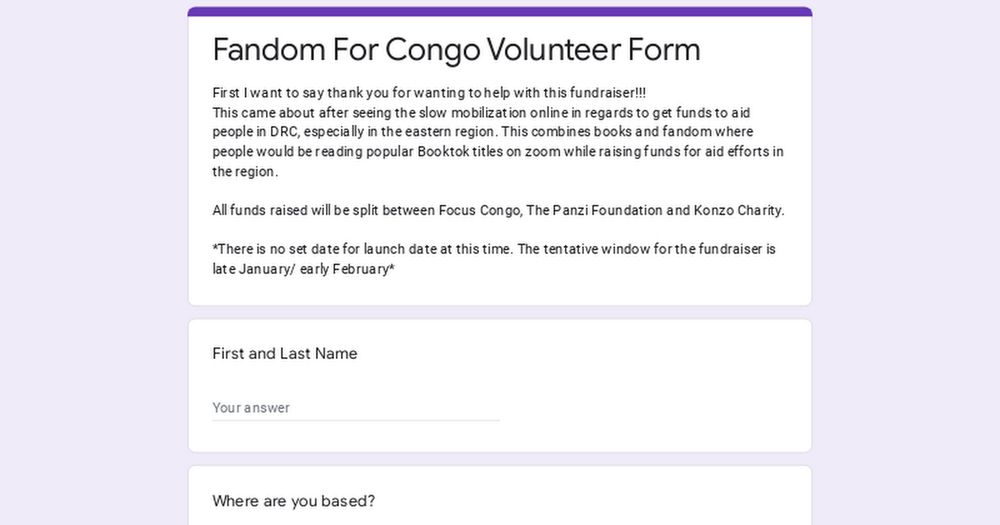The height and width of the screenshot is (525, 1000).
Task: Click the 'All funds raised will be split' sentence
Action: 498,211
